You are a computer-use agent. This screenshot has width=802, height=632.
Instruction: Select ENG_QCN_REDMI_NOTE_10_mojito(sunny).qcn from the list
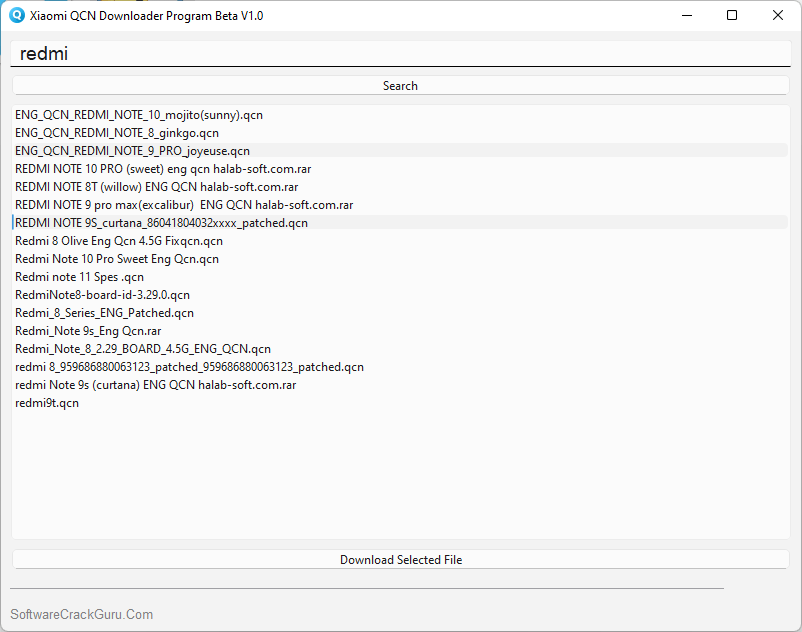138,114
